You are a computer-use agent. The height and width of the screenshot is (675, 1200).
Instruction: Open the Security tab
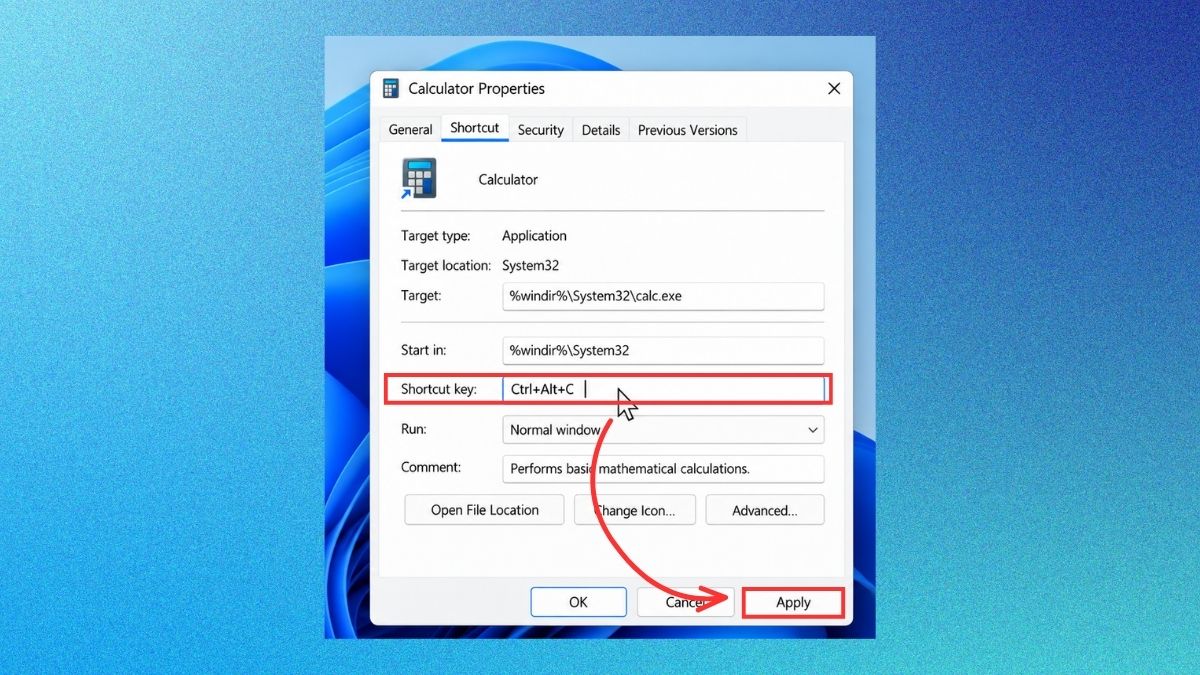tap(541, 130)
